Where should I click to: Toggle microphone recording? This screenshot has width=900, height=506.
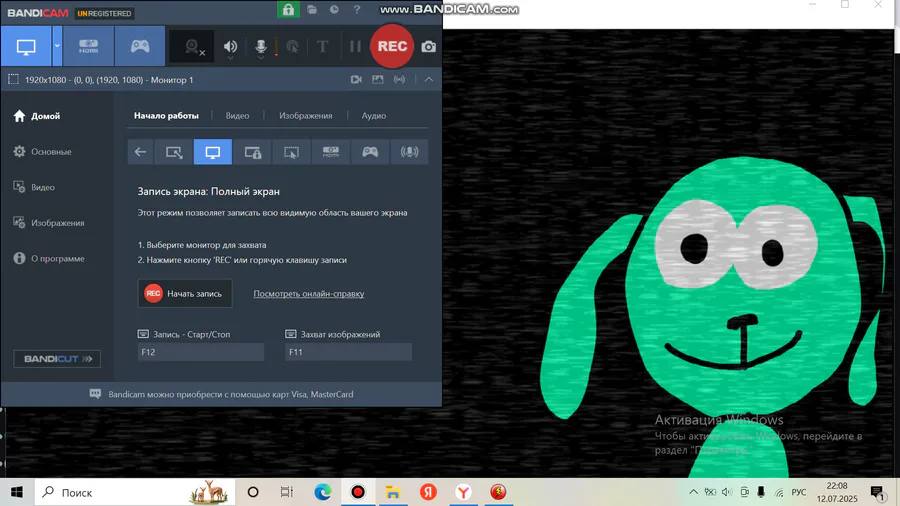pos(261,47)
